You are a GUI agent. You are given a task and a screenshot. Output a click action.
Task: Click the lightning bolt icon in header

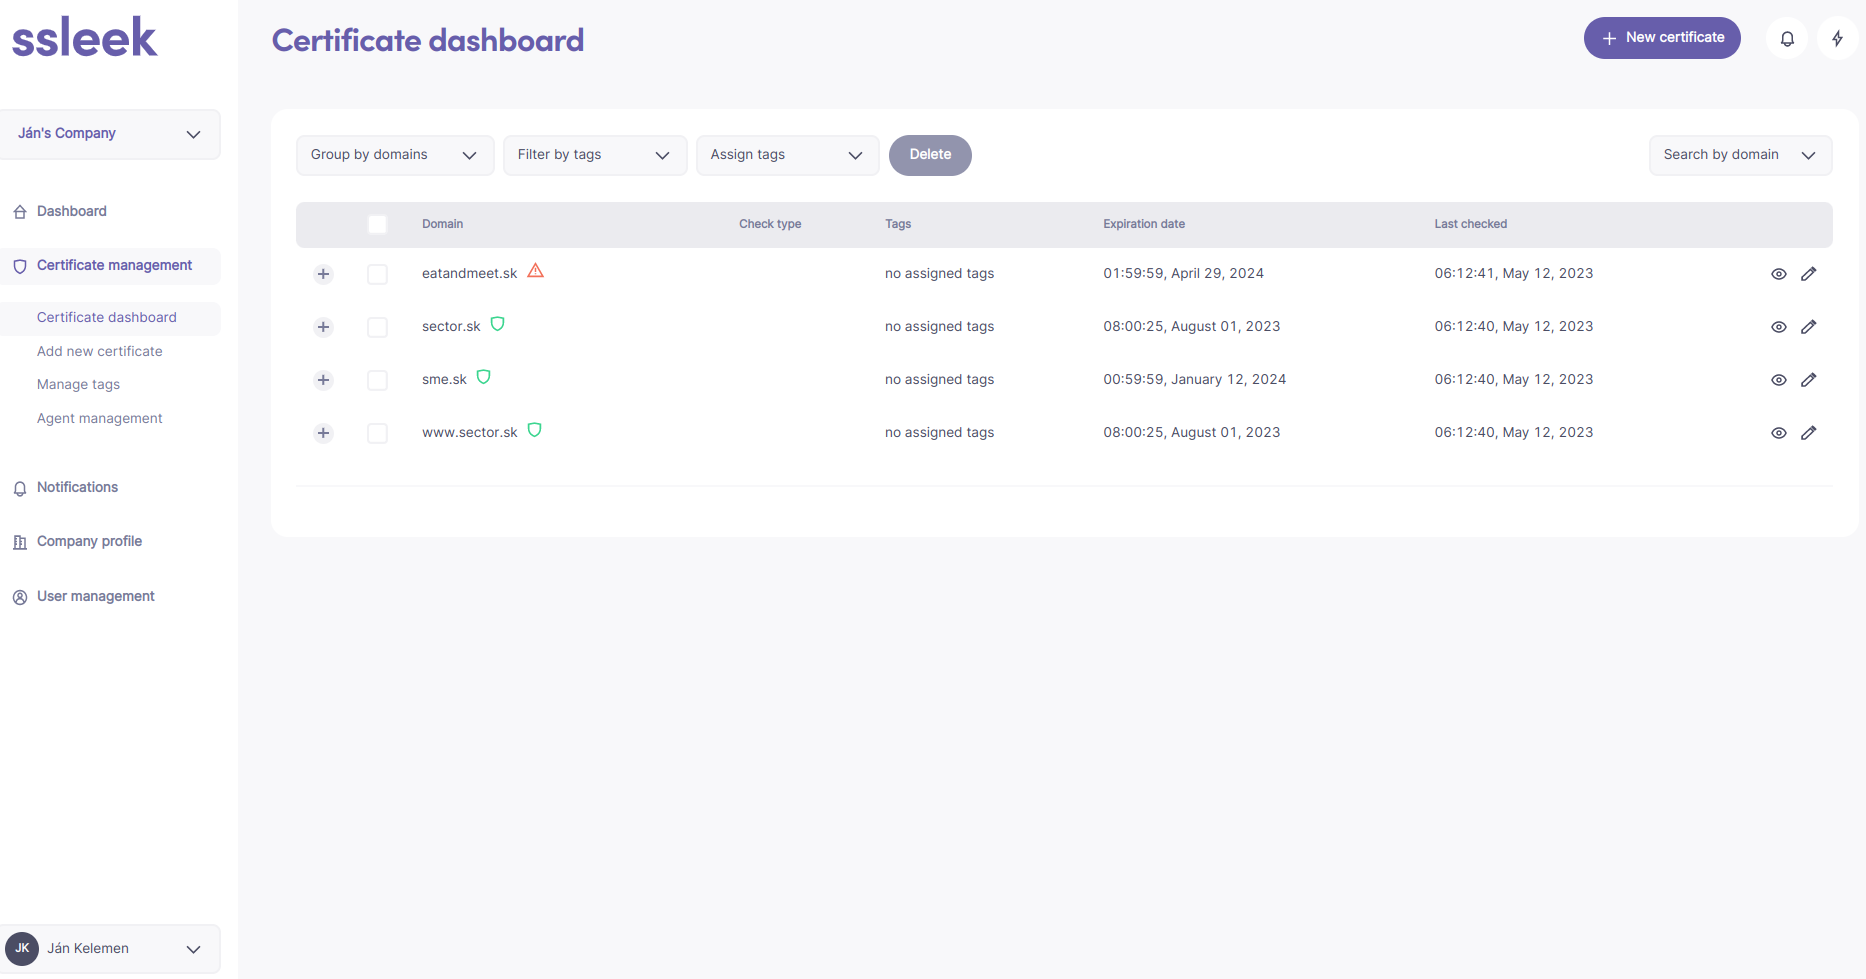[x=1837, y=39]
